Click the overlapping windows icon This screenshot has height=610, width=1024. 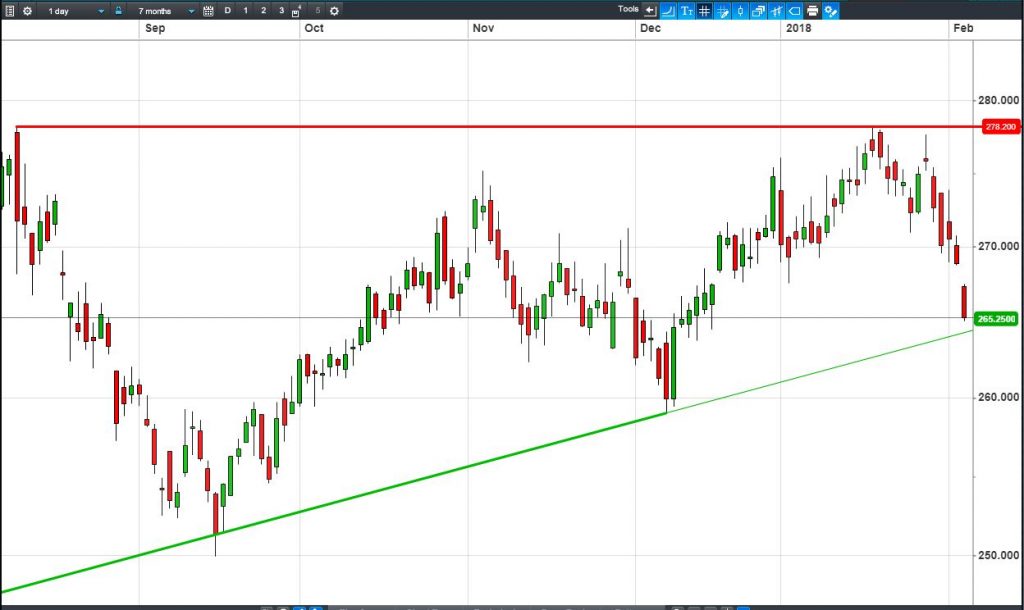point(758,10)
